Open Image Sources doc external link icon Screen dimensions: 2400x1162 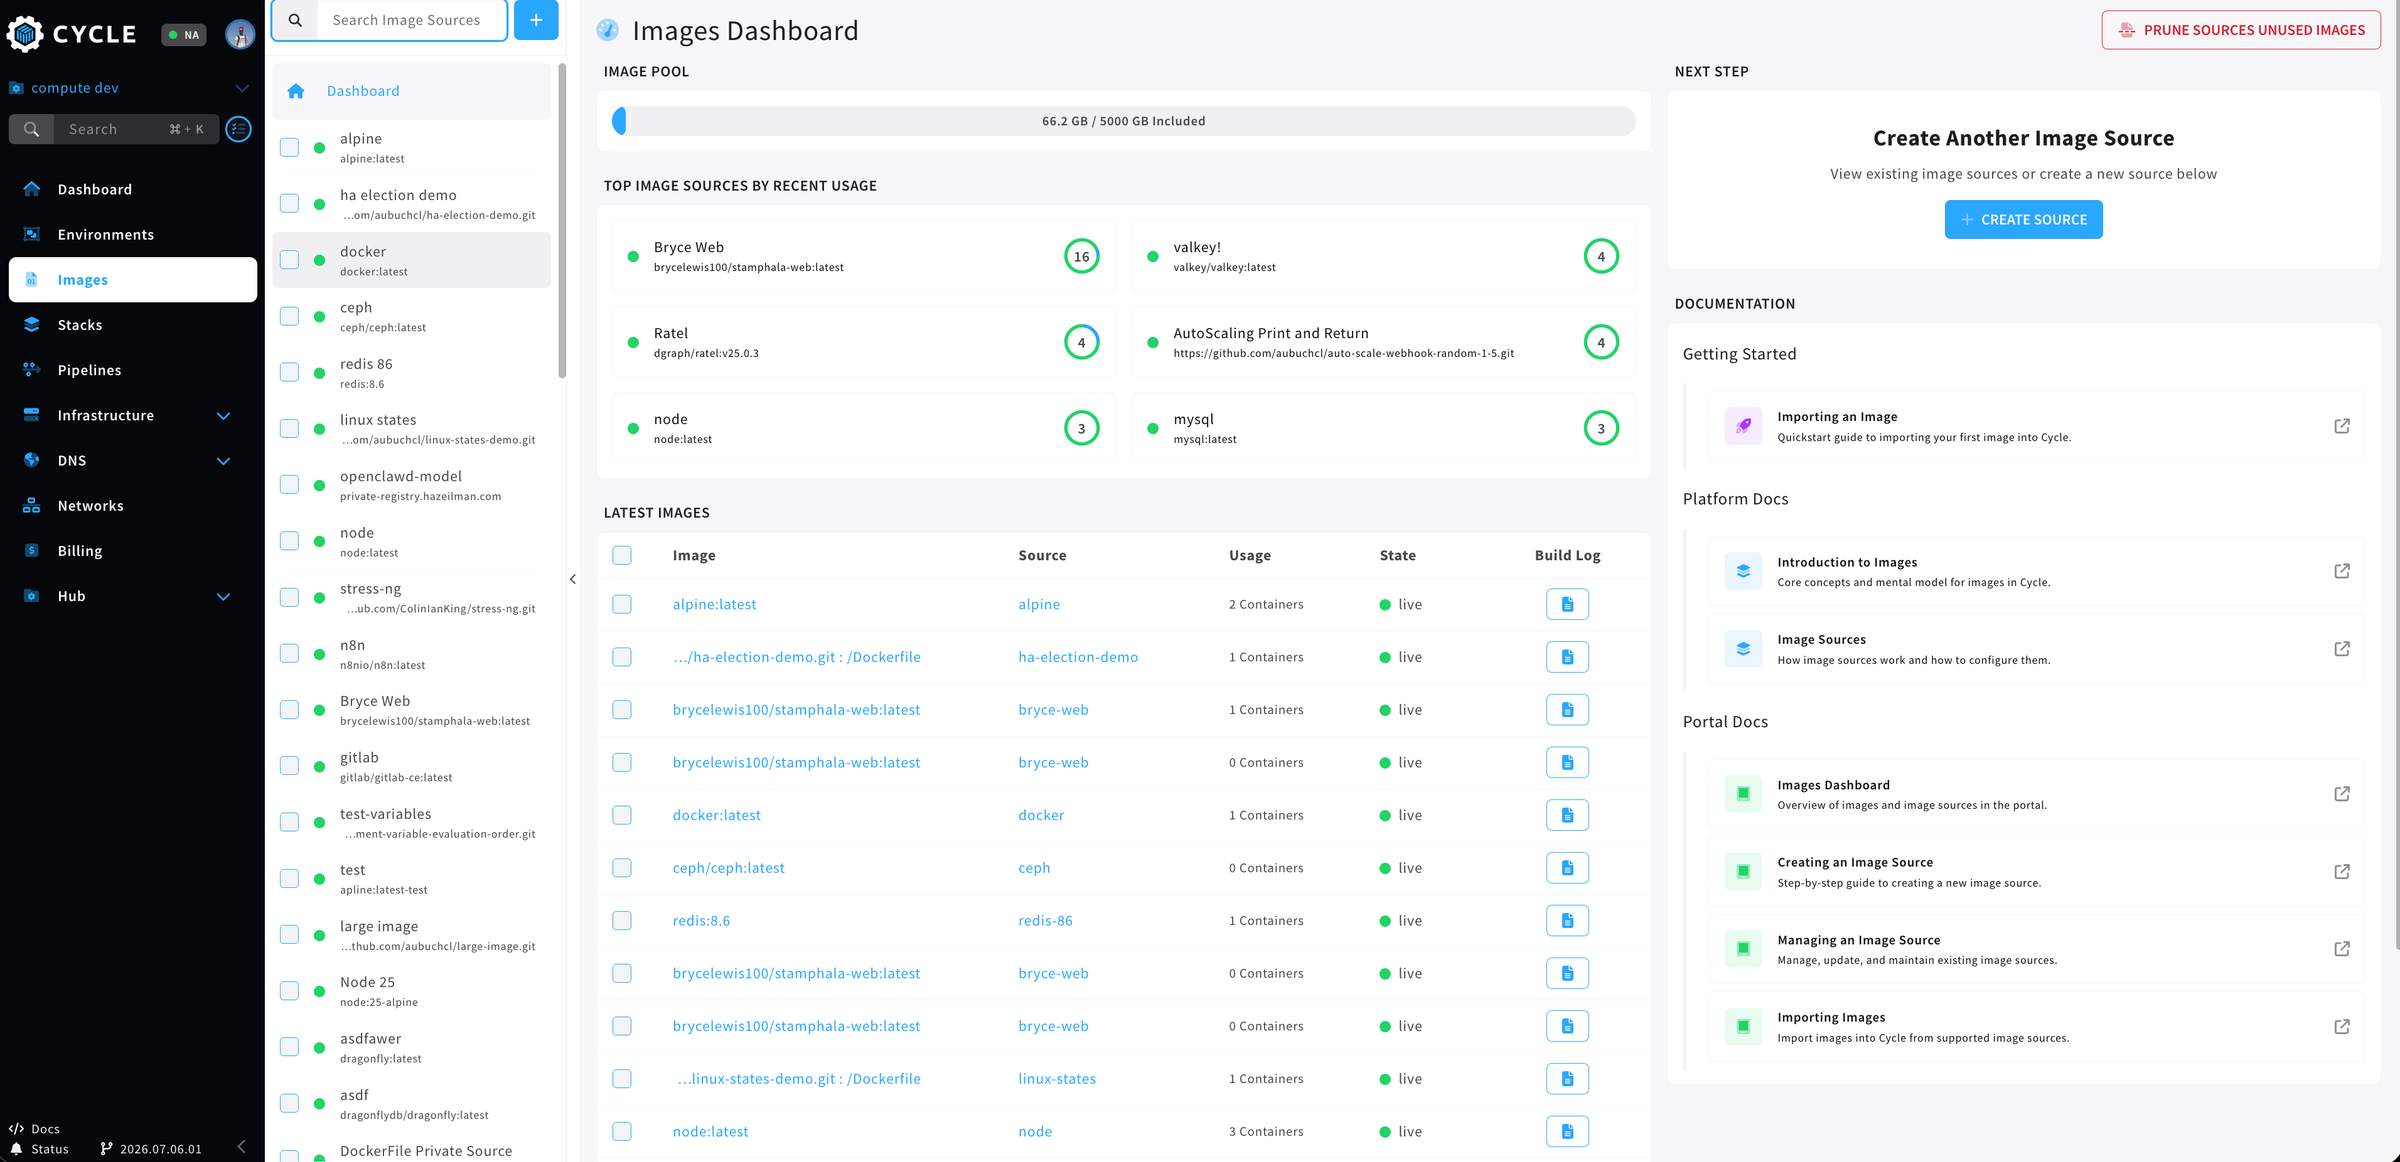tap(2342, 649)
